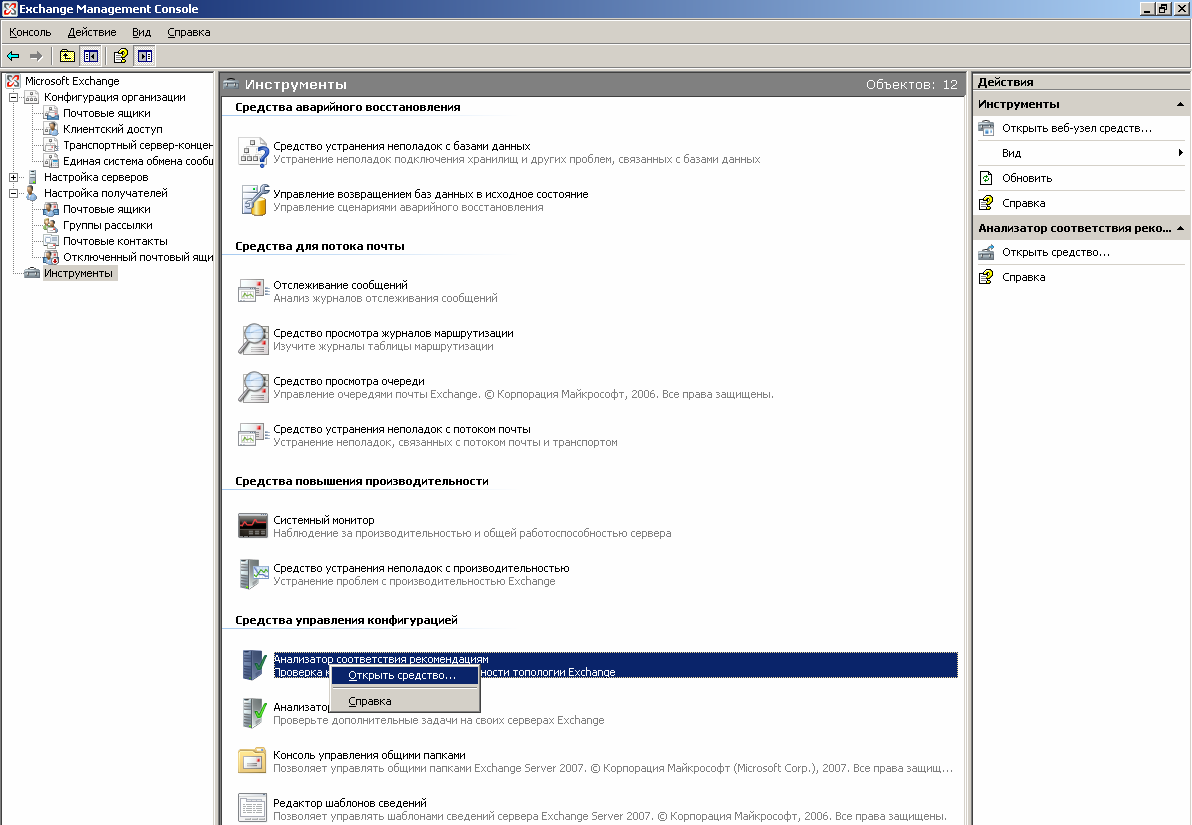The width and height of the screenshot is (1192, 825).
Task: Click the Обновить refresh icon in Actions
Action: (986, 178)
